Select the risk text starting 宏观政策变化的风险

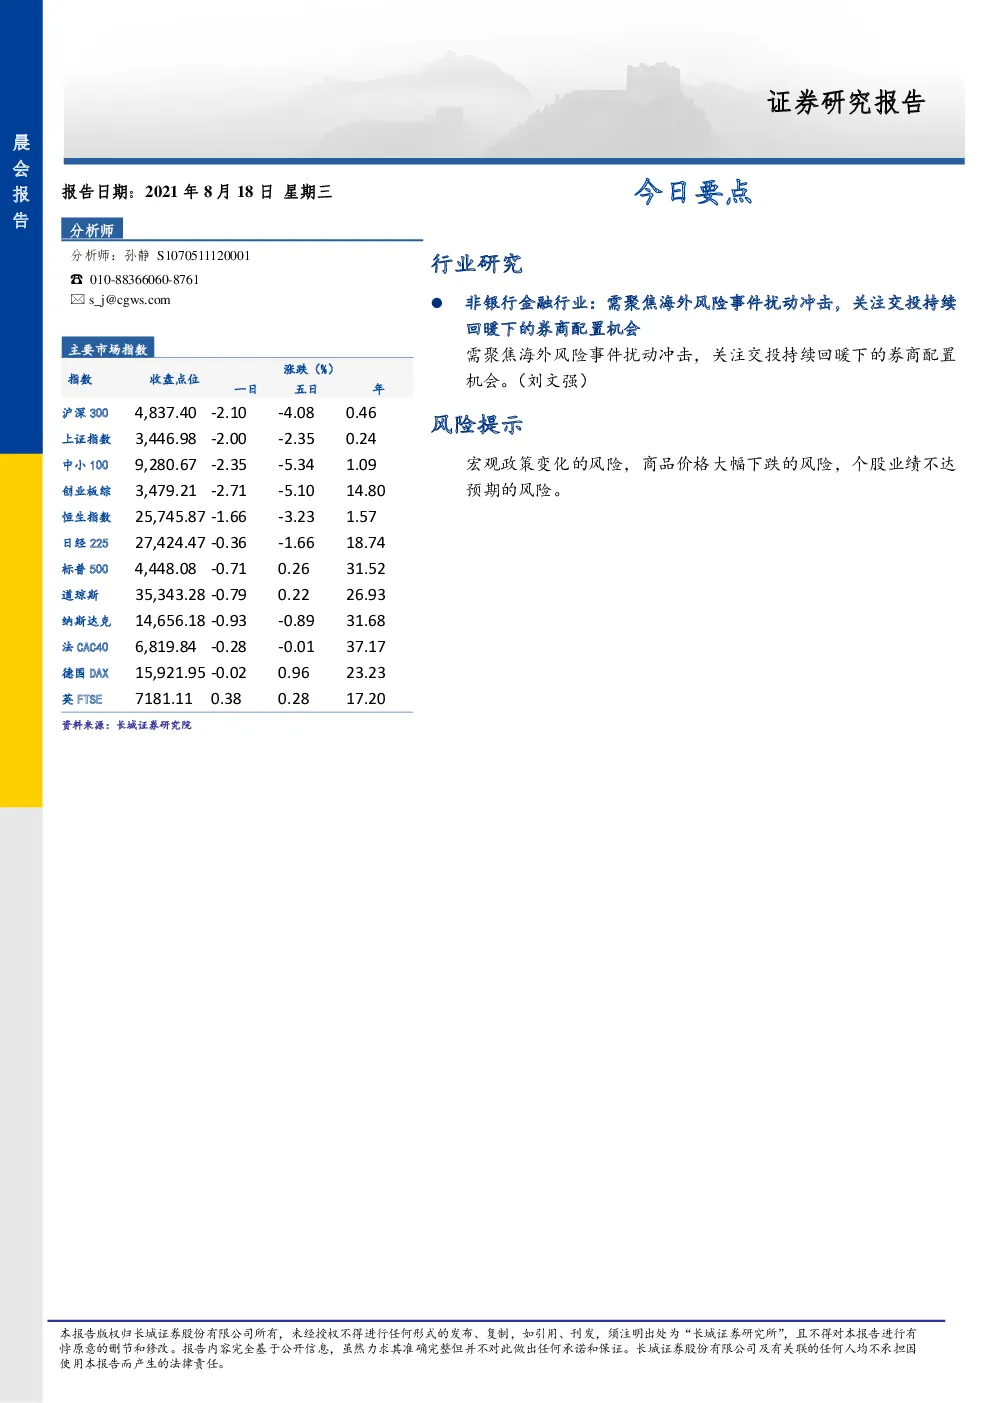710,477
